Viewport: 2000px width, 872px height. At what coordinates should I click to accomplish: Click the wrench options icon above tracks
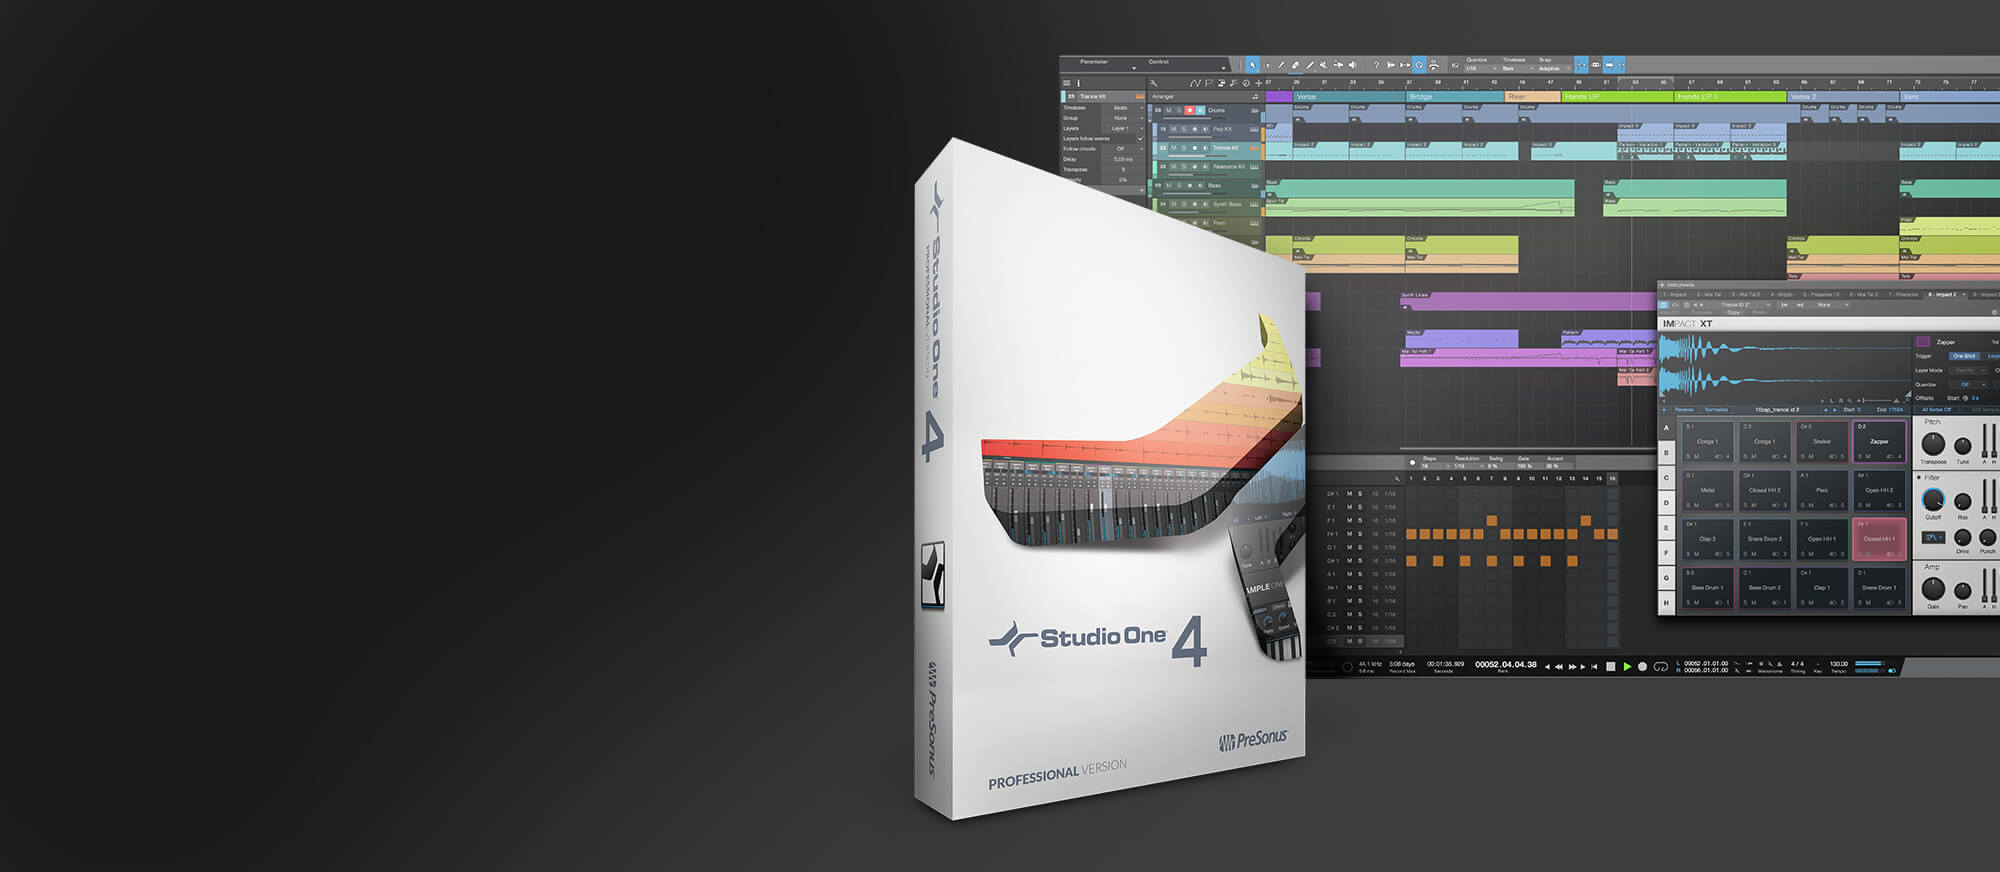(x=1153, y=83)
